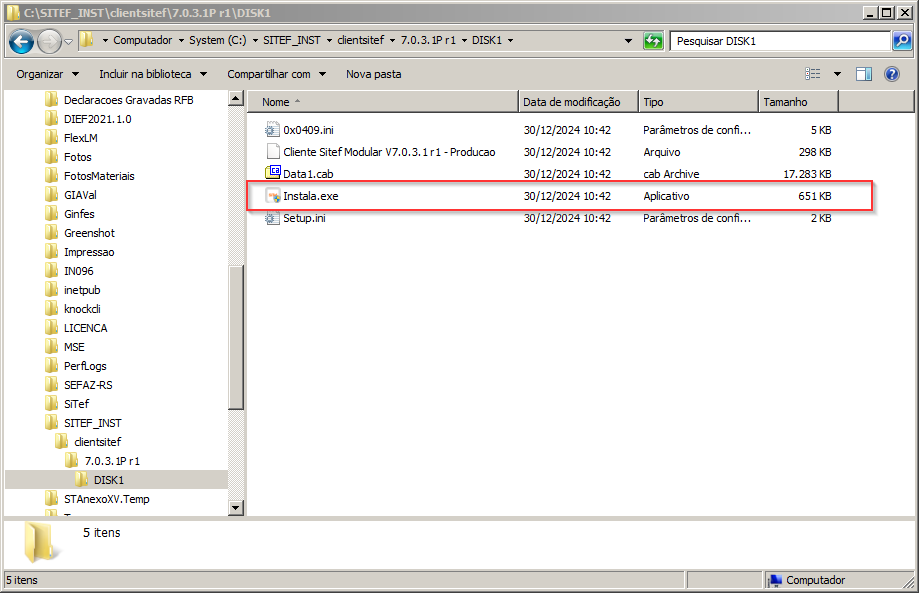Open the Organizar menu
This screenshot has width=919, height=593.
tap(47, 74)
